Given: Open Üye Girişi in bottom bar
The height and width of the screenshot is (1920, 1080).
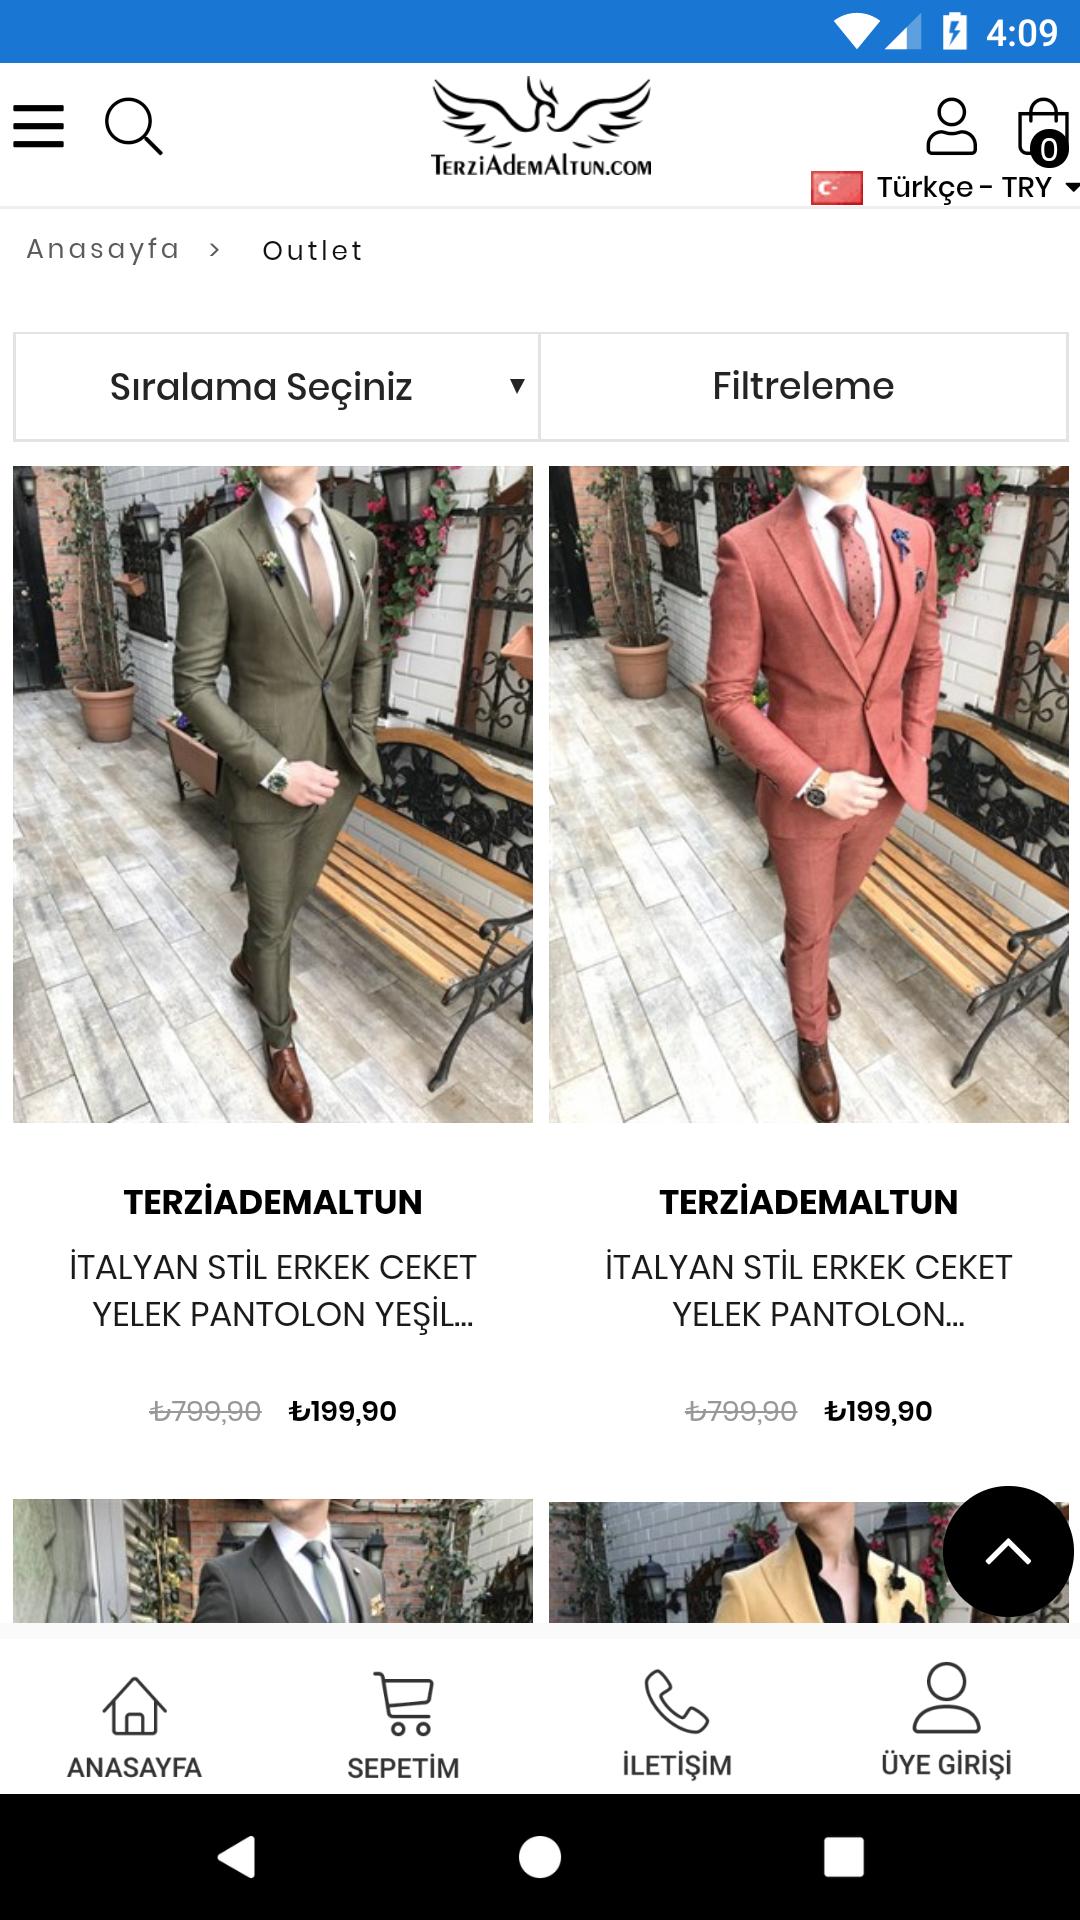Looking at the screenshot, I should coord(946,1720).
